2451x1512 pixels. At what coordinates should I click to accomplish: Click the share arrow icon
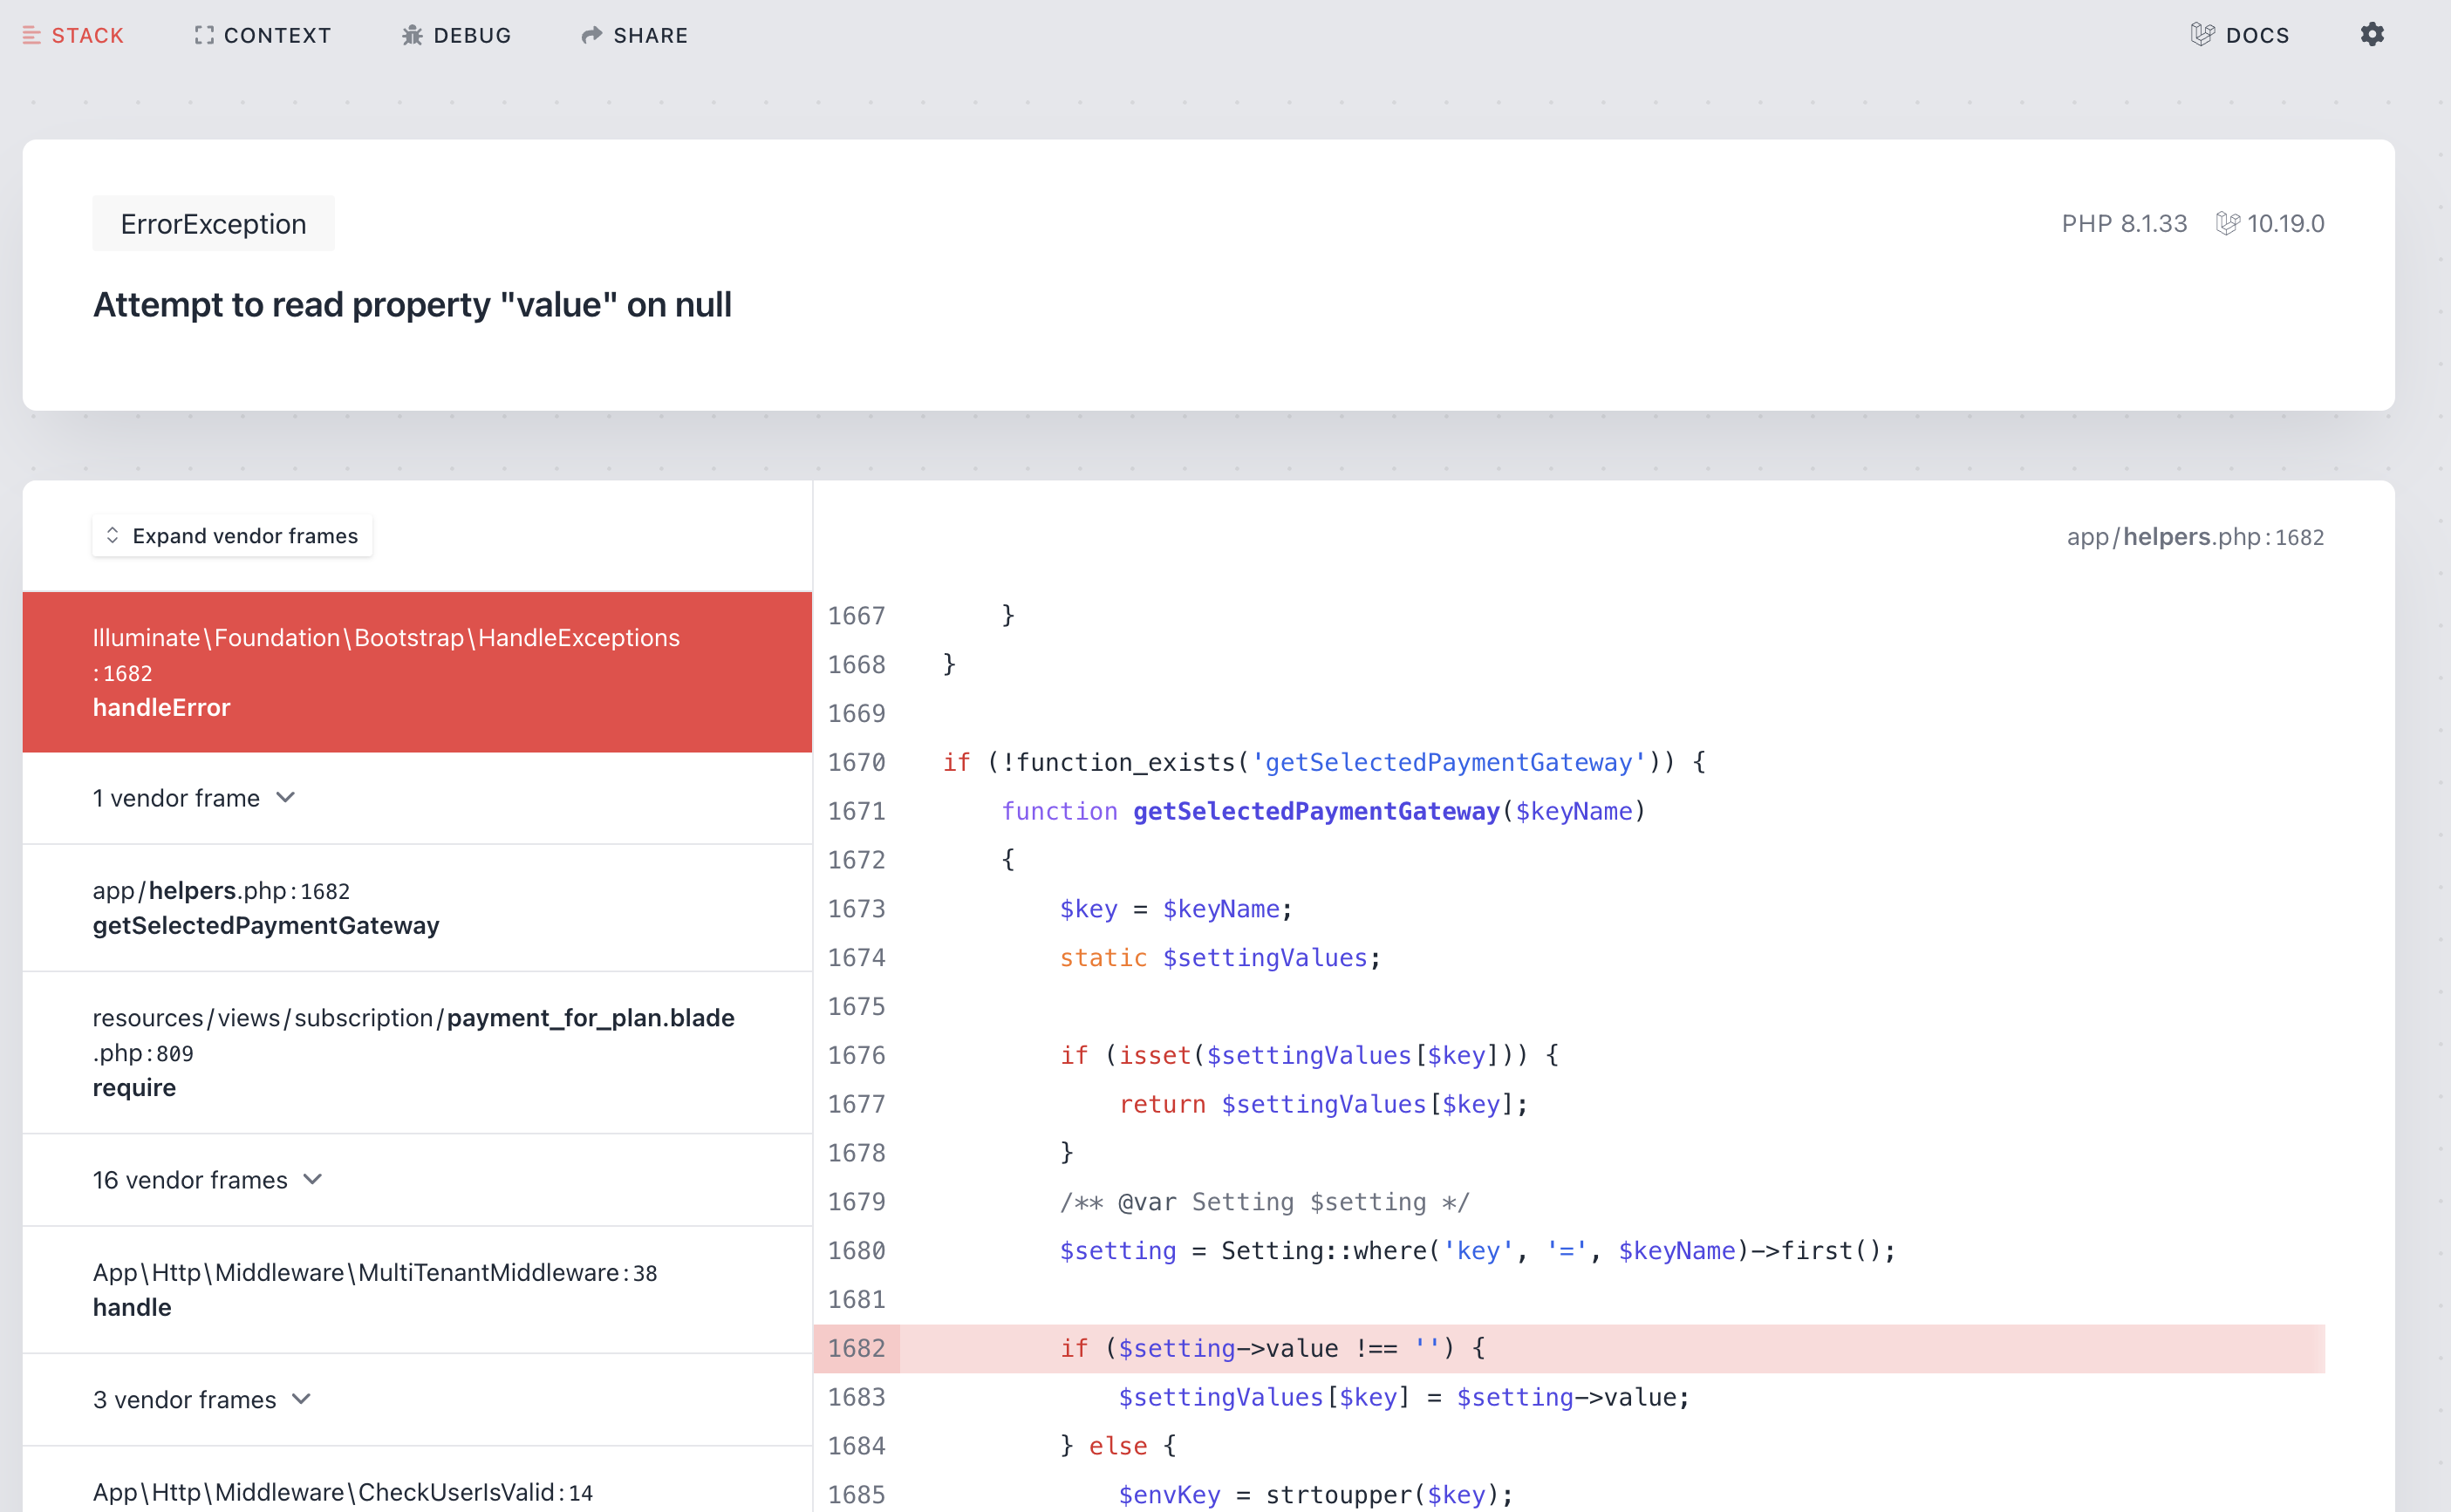(x=592, y=35)
